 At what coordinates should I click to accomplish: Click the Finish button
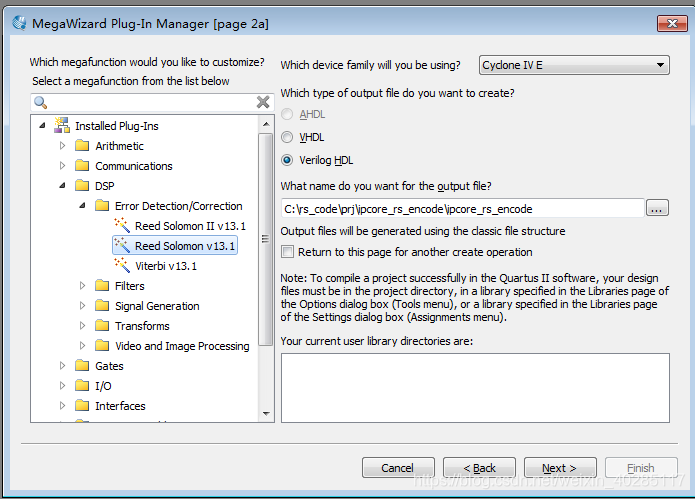click(x=641, y=468)
